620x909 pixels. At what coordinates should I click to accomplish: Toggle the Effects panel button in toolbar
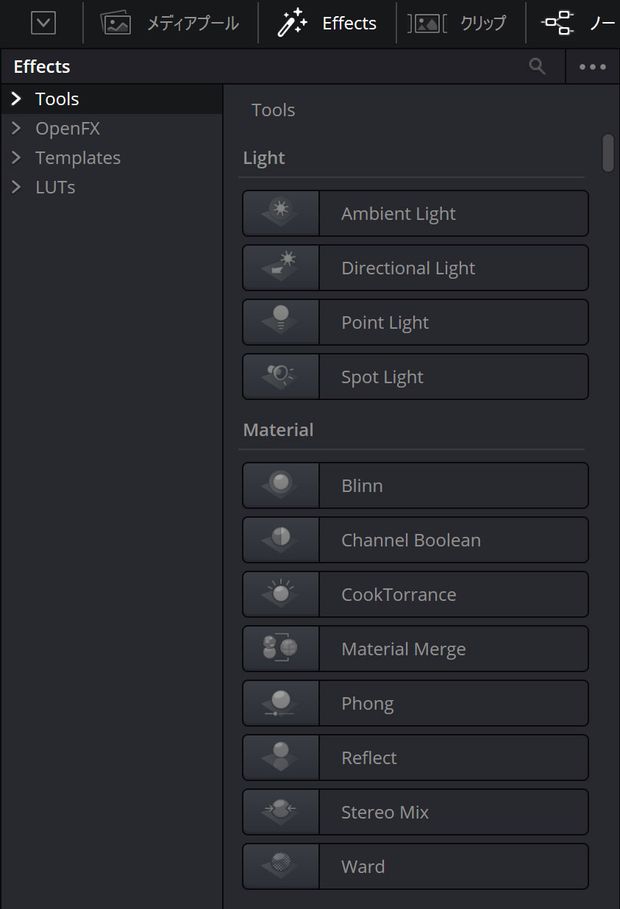(x=327, y=23)
